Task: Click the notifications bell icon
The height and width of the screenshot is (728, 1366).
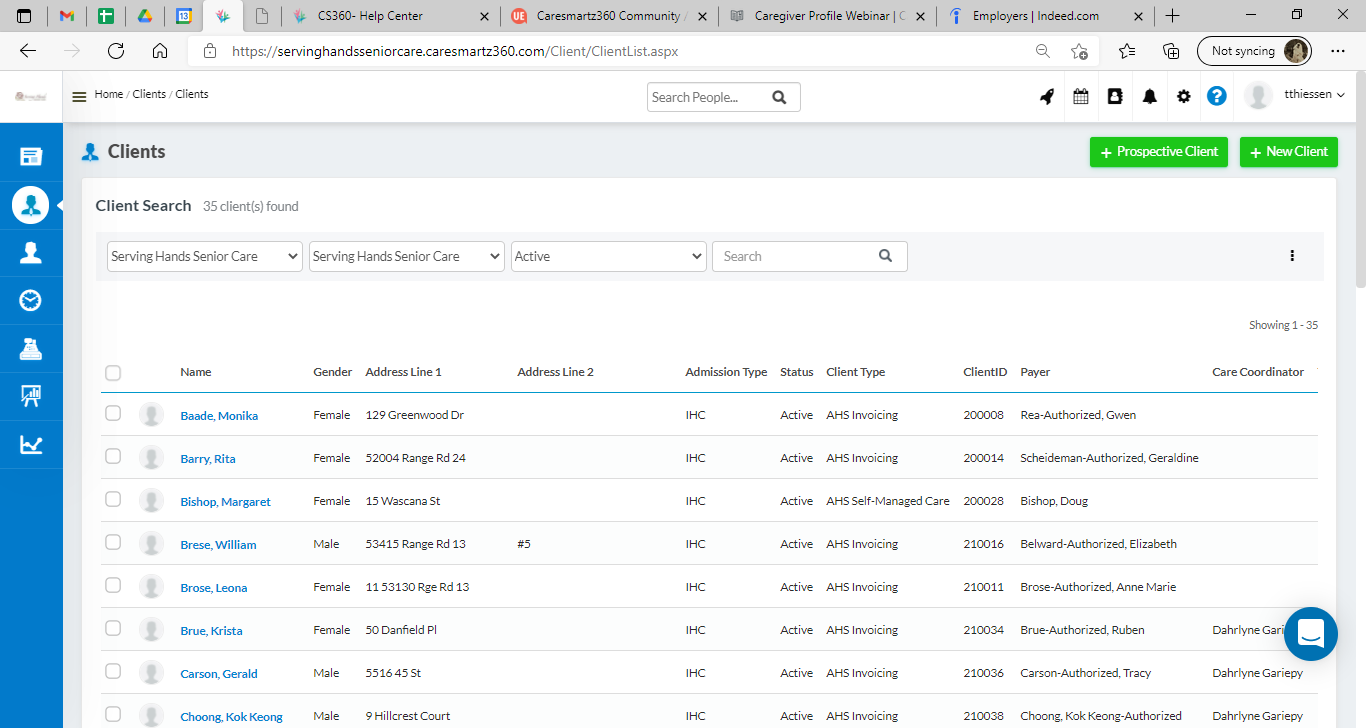Action: [x=1150, y=97]
